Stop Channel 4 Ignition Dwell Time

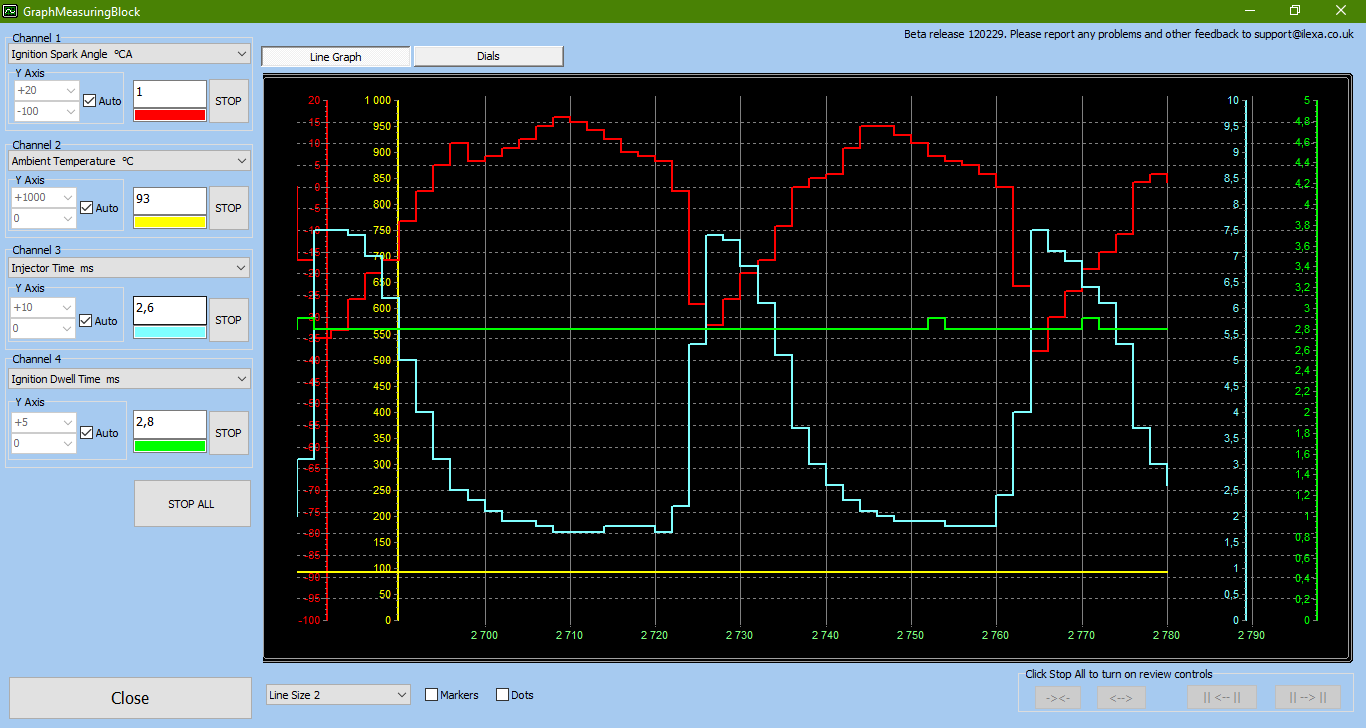point(228,433)
